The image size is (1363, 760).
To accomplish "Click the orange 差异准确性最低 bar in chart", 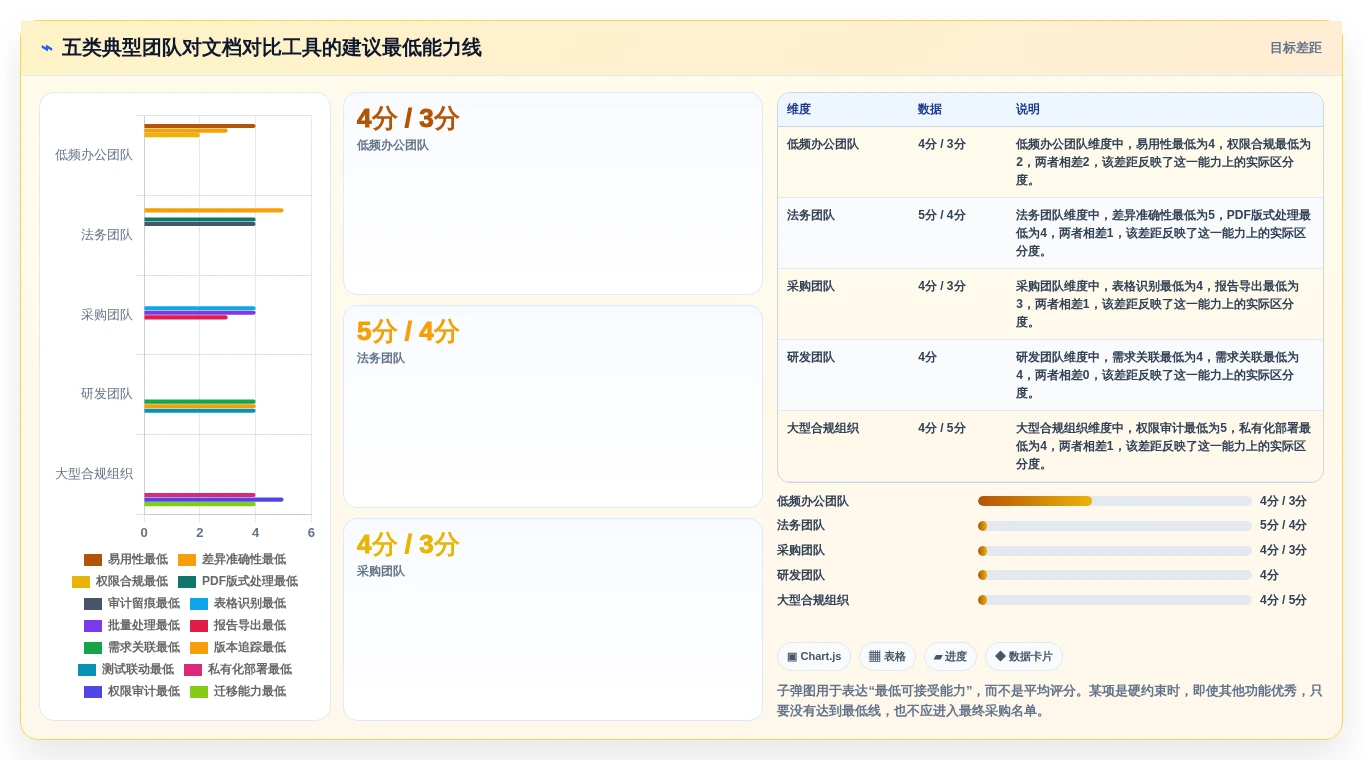I will point(214,210).
